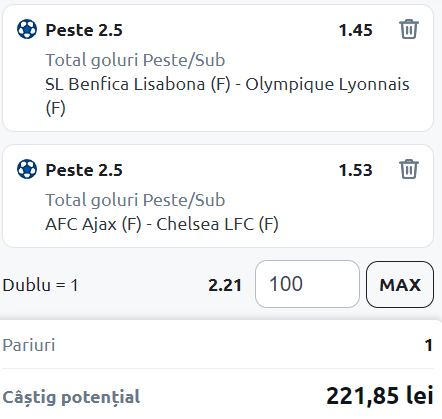Remove the Ajax vs Chelsea bet
The height and width of the screenshot is (419, 442).
pos(409,169)
